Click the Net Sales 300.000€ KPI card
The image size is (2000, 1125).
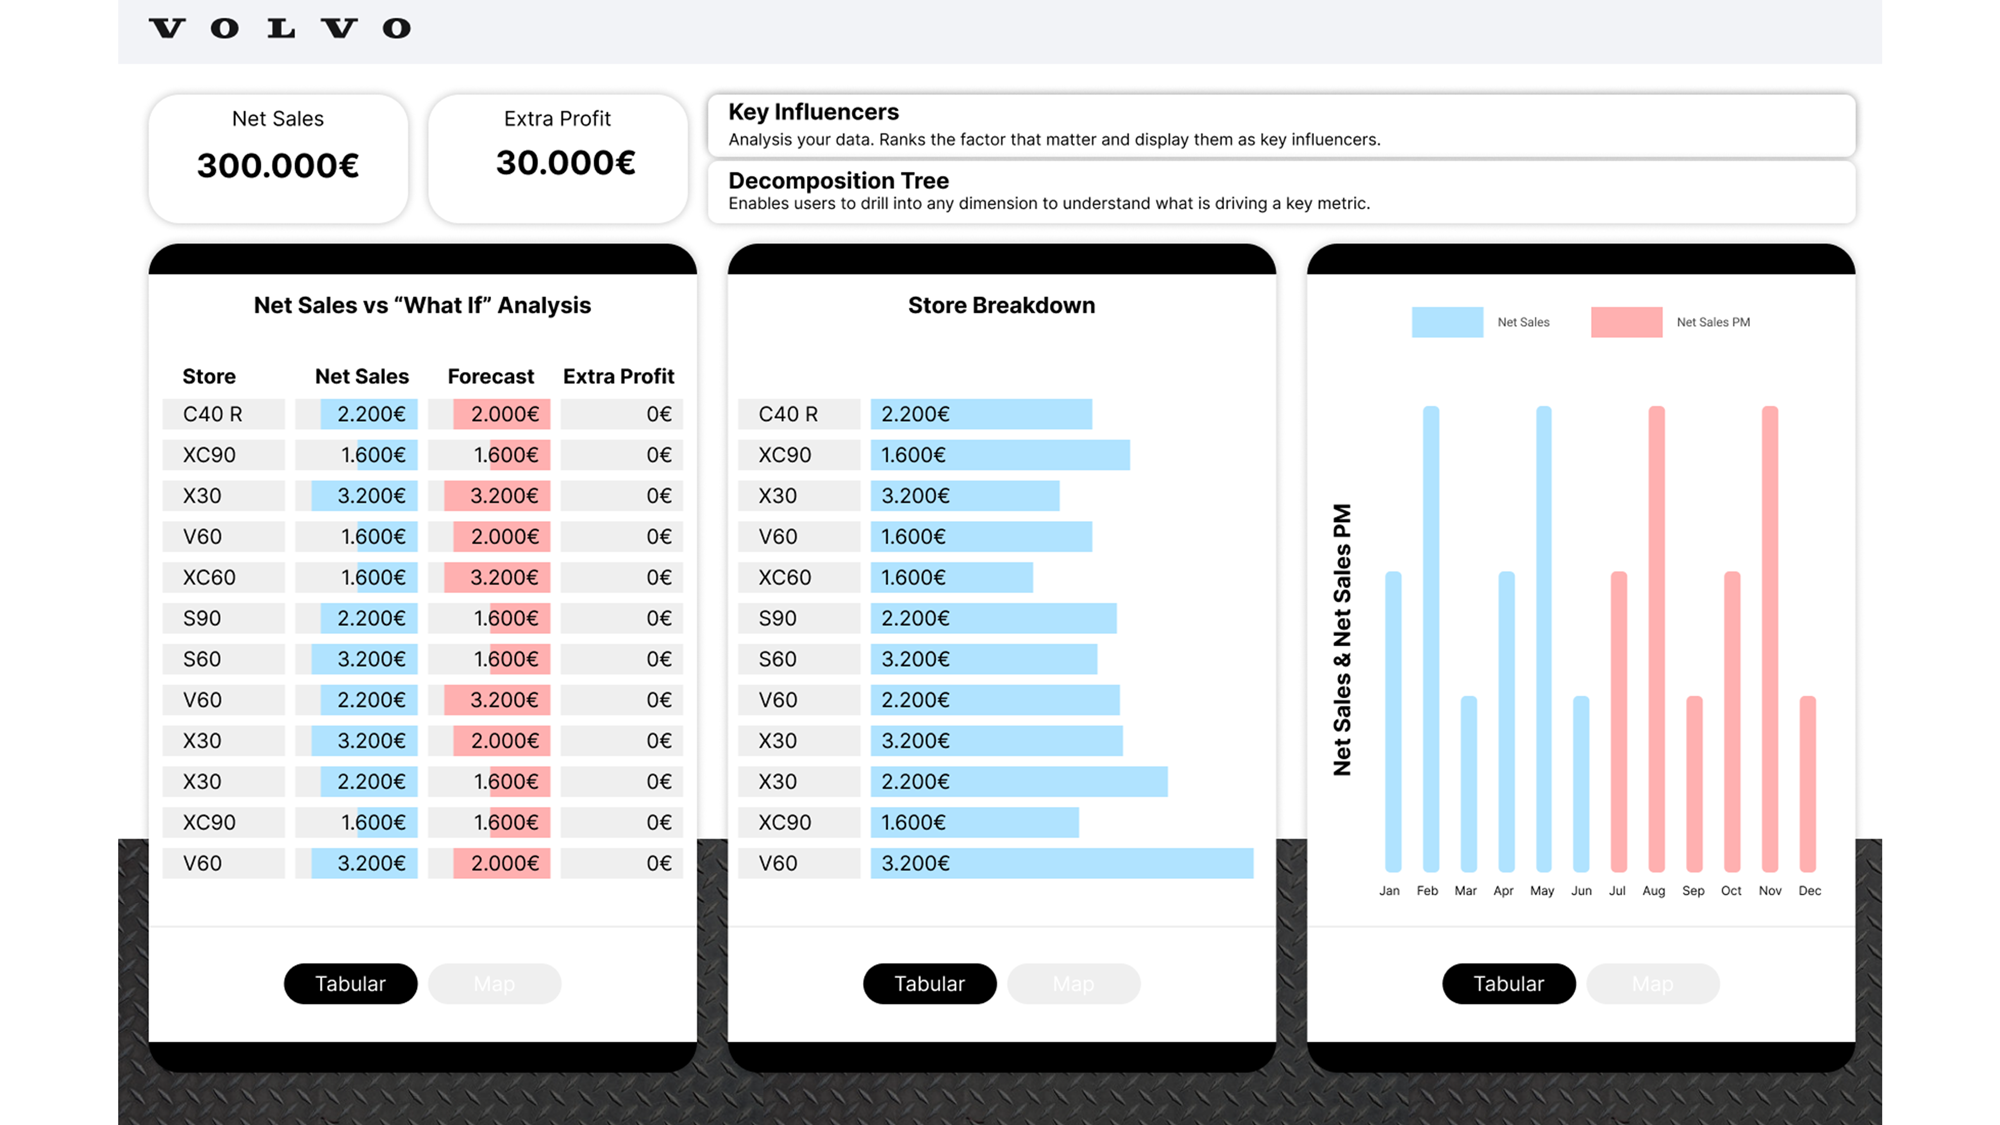(278, 158)
